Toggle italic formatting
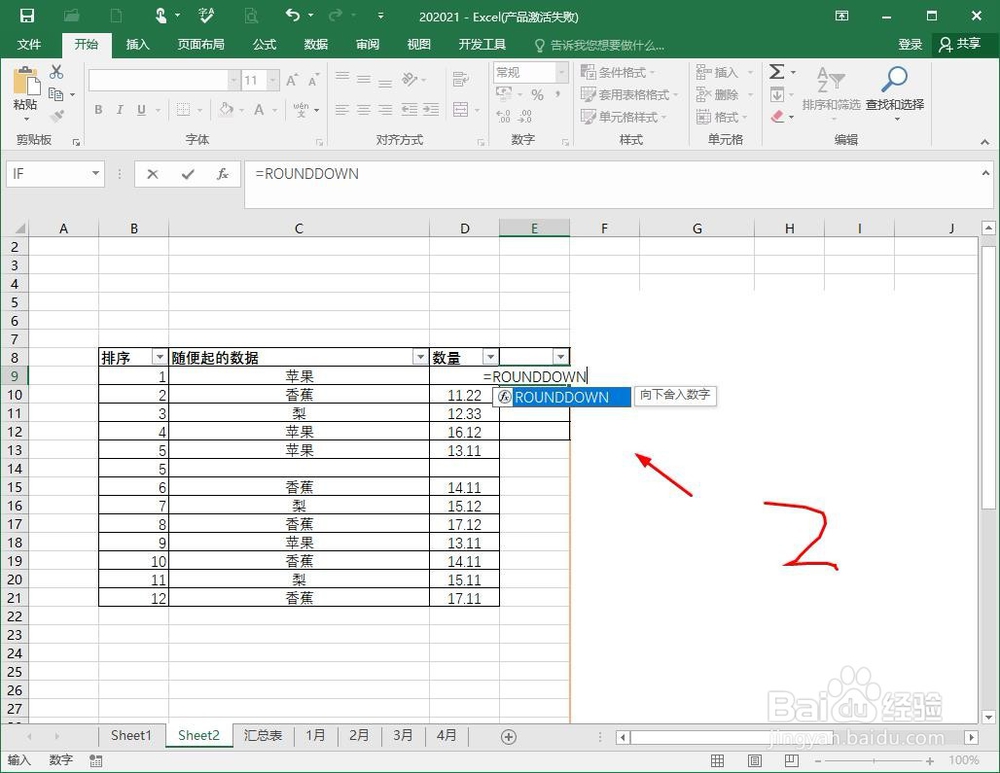This screenshot has width=1000, height=773. [x=120, y=110]
